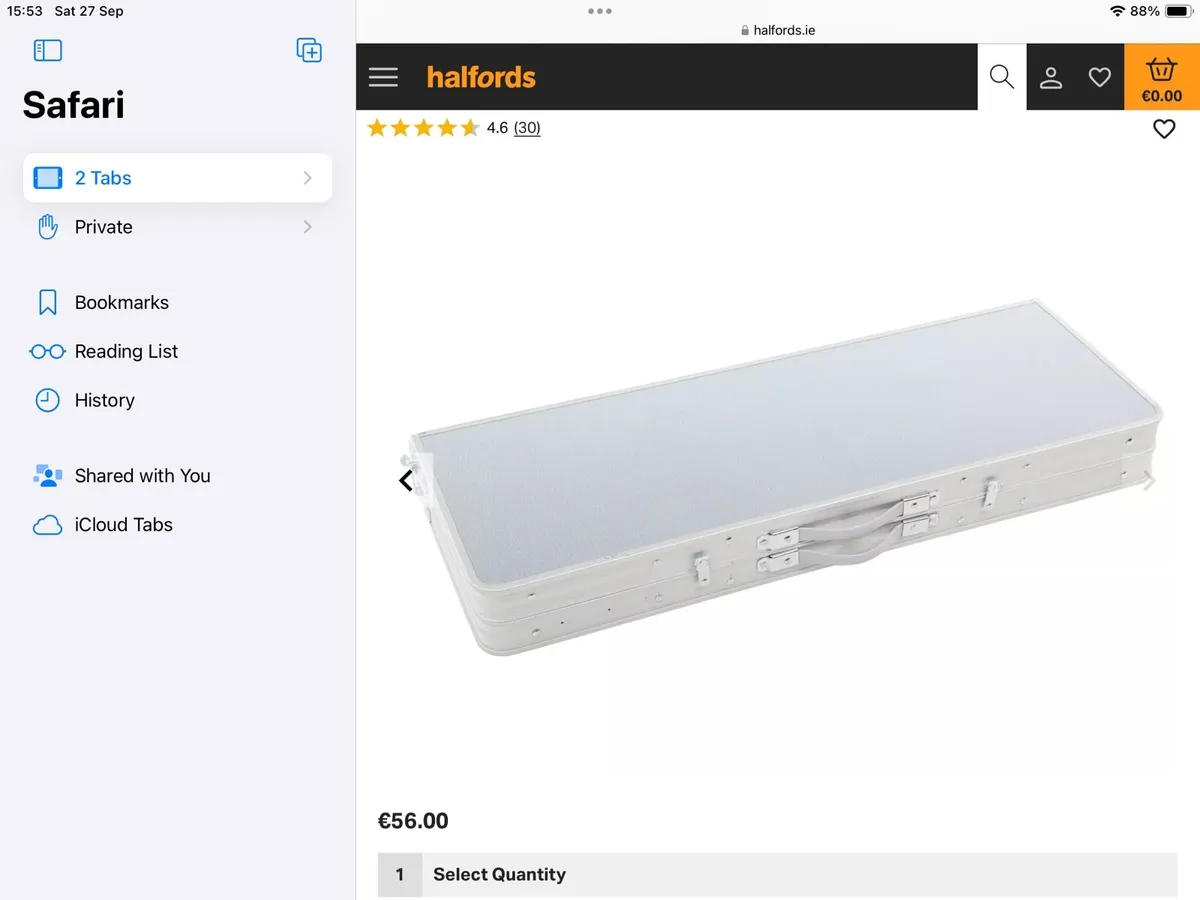Open the Select Quantity dropdown

tap(777, 874)
